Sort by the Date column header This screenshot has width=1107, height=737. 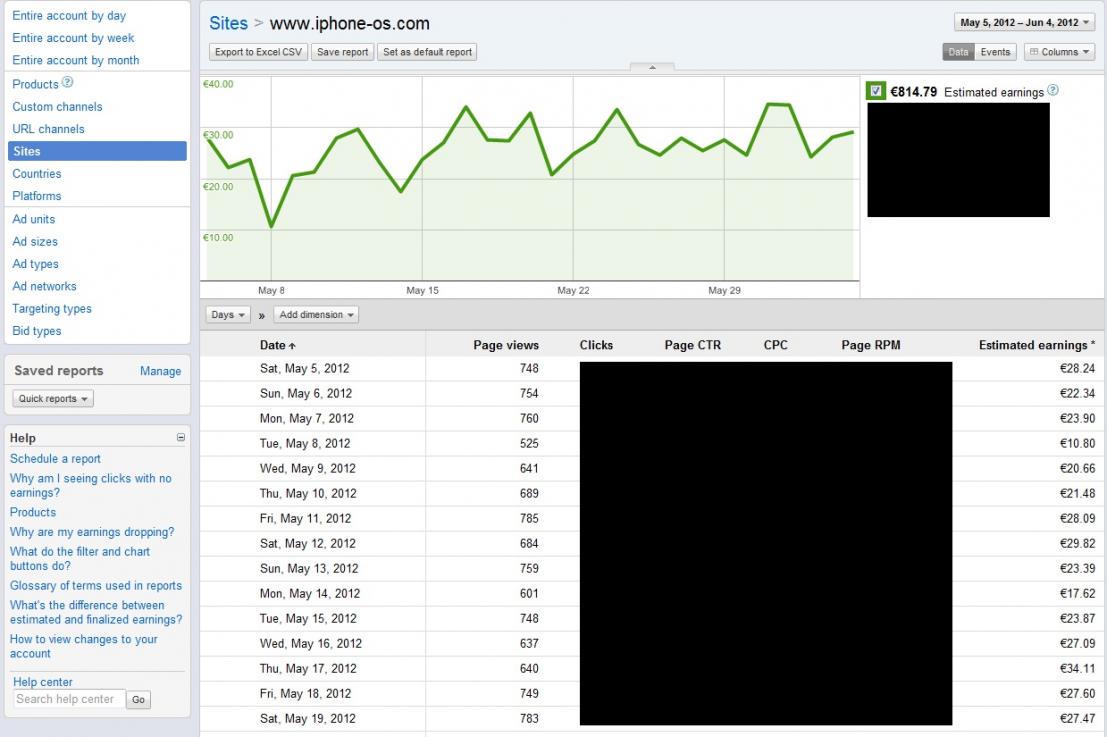point(277,345)
